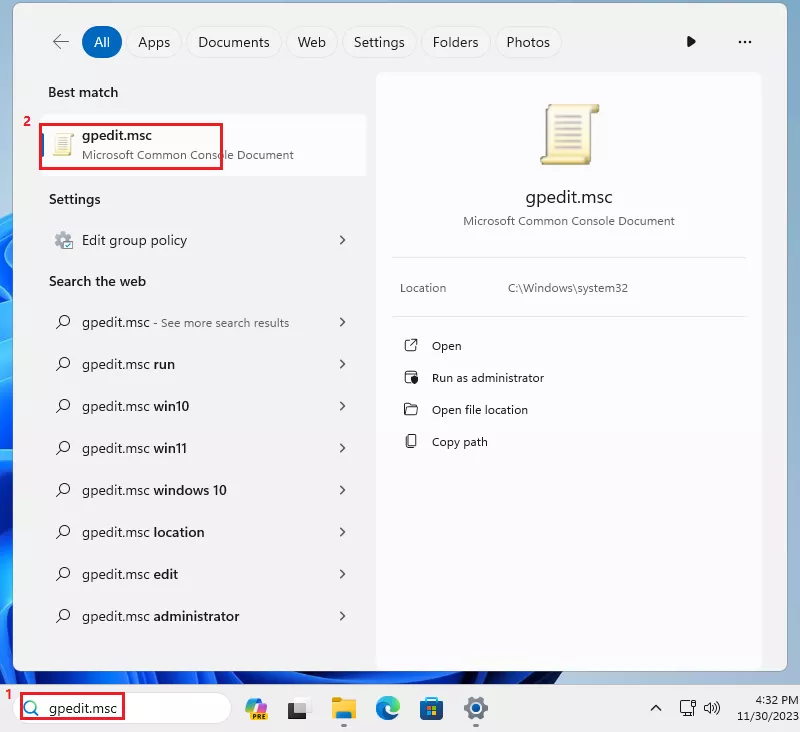Screen dimensions: 800x732
Task: Open File Explorer from the taskbar
Action: click(344, 708)
